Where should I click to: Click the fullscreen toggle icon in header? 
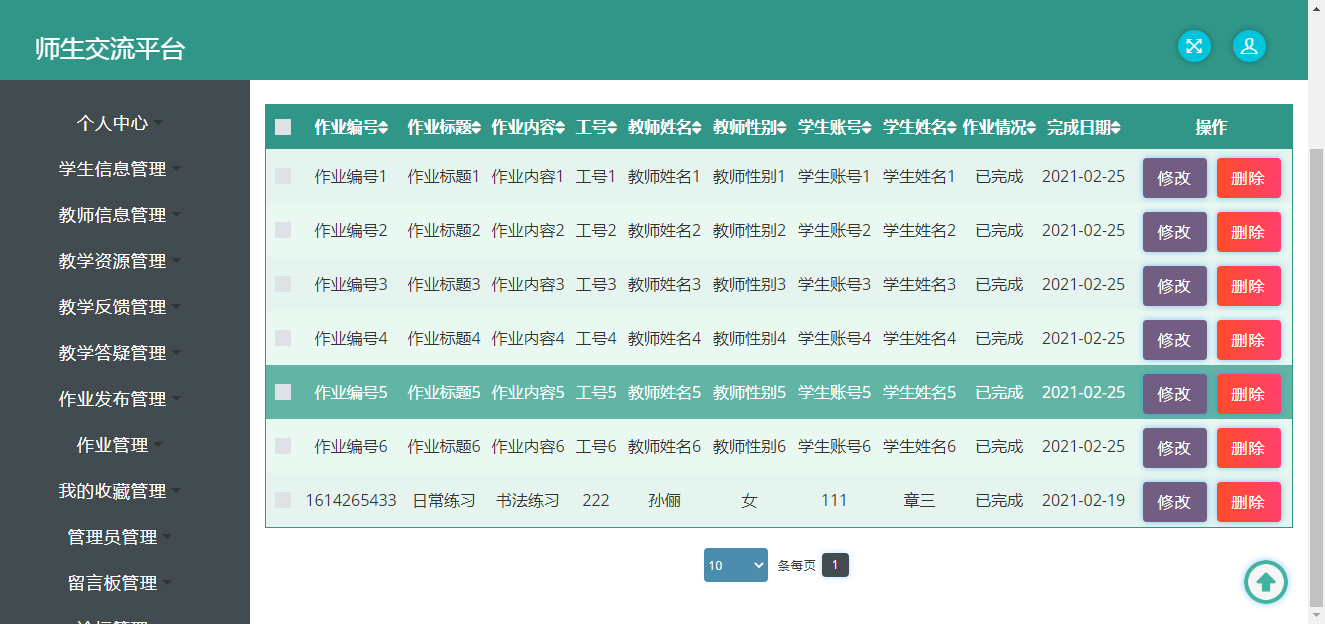click(1194, 46)
